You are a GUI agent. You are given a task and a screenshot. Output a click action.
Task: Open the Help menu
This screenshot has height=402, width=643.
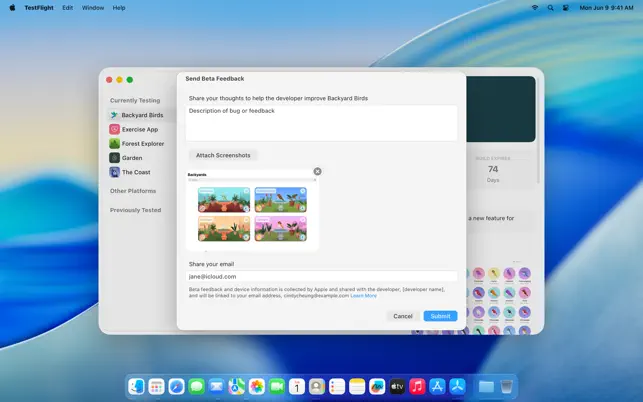pos(119,7)
